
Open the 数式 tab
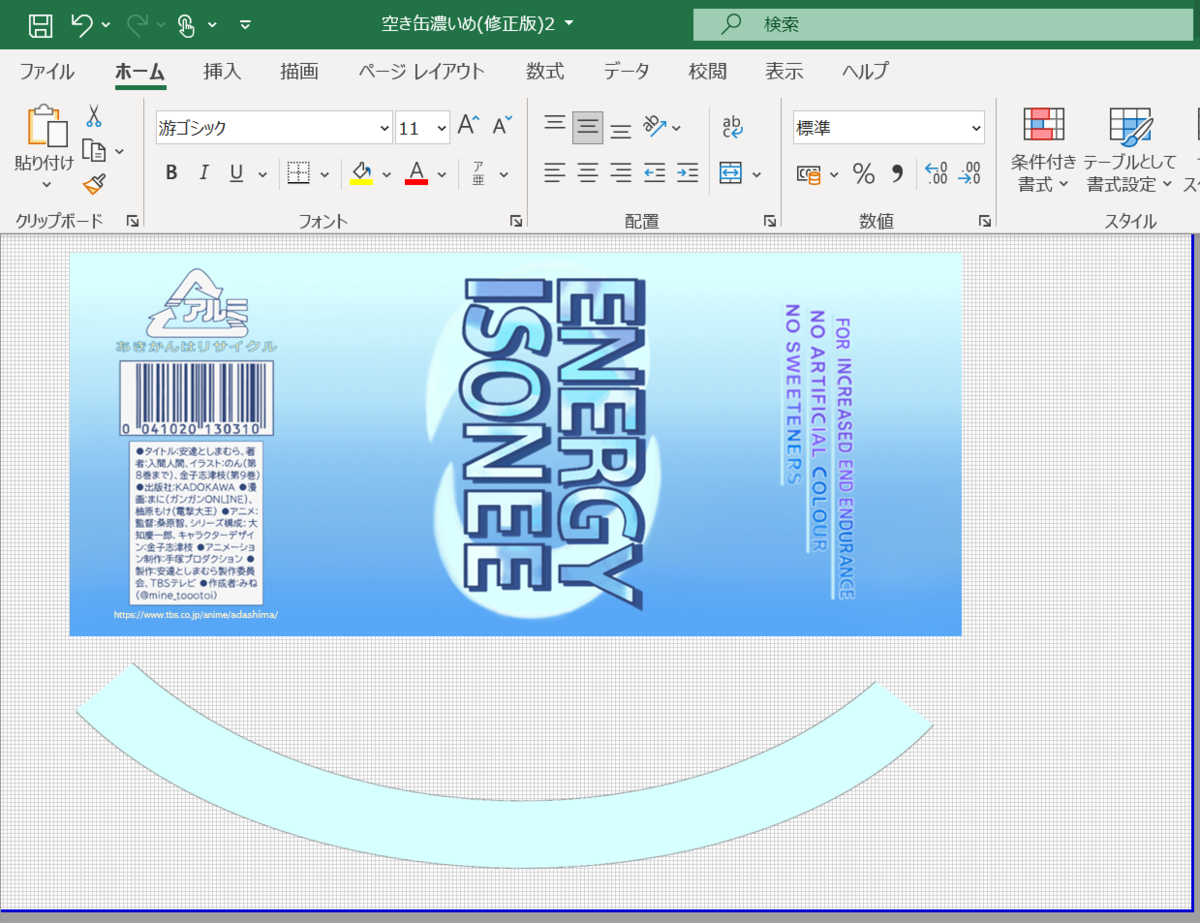pyautogui.click(x=545, y=71)
